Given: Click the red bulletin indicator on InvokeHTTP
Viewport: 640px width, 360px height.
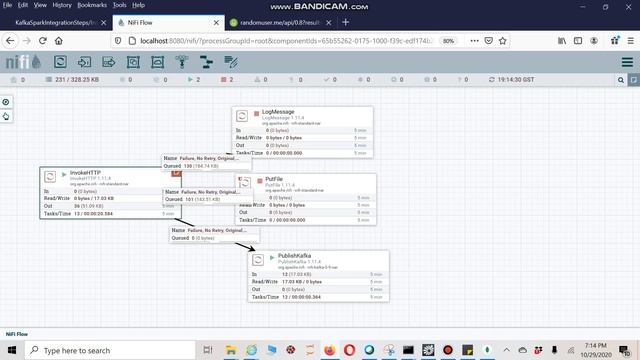Looking at the screenshot, I should point(176,173).
